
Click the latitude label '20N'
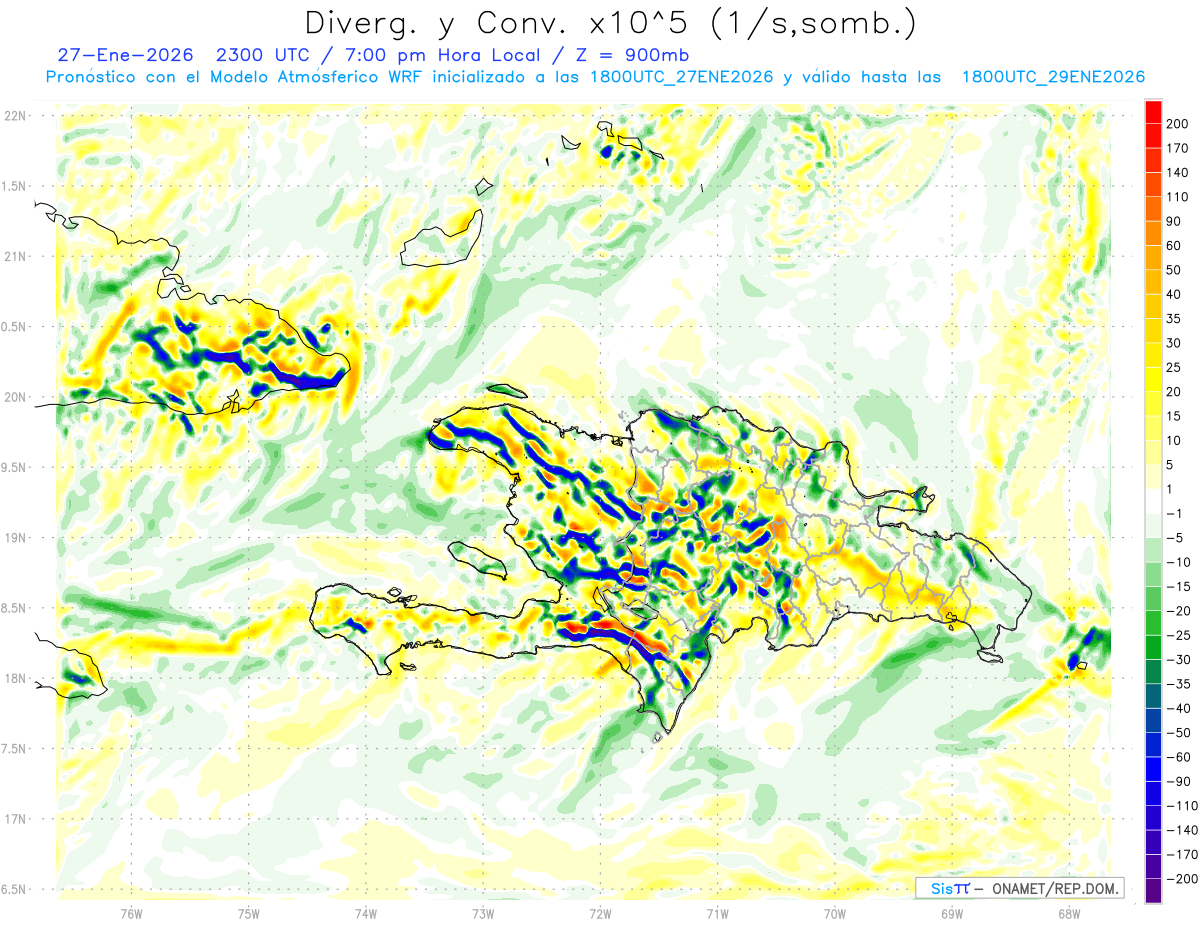click(x=15, y=397)
